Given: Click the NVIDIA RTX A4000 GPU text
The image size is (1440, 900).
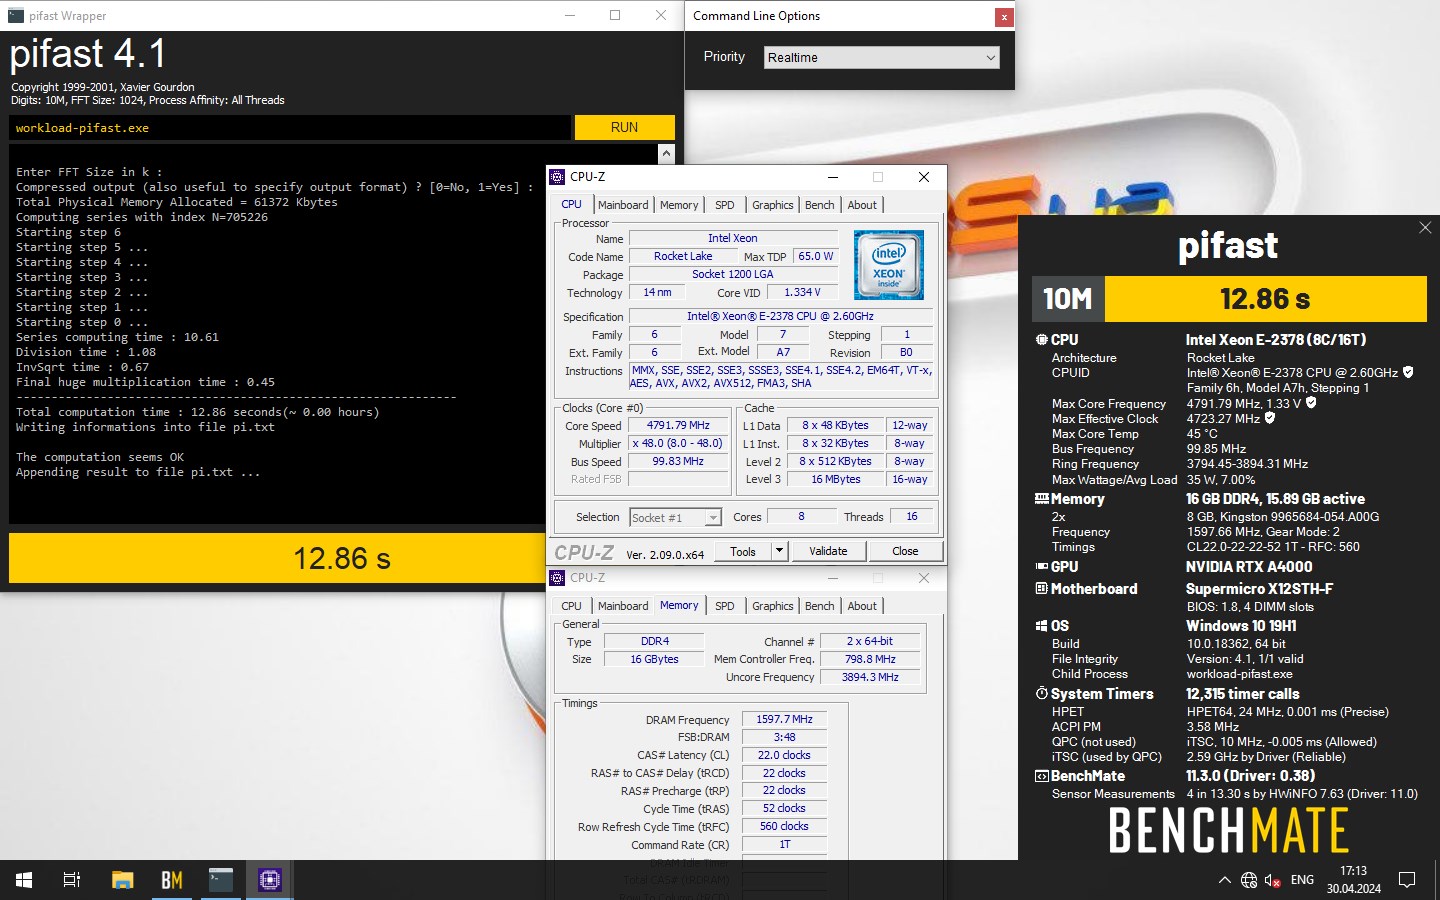Looking at the screenshot, I should click(x=1249, y=567).
